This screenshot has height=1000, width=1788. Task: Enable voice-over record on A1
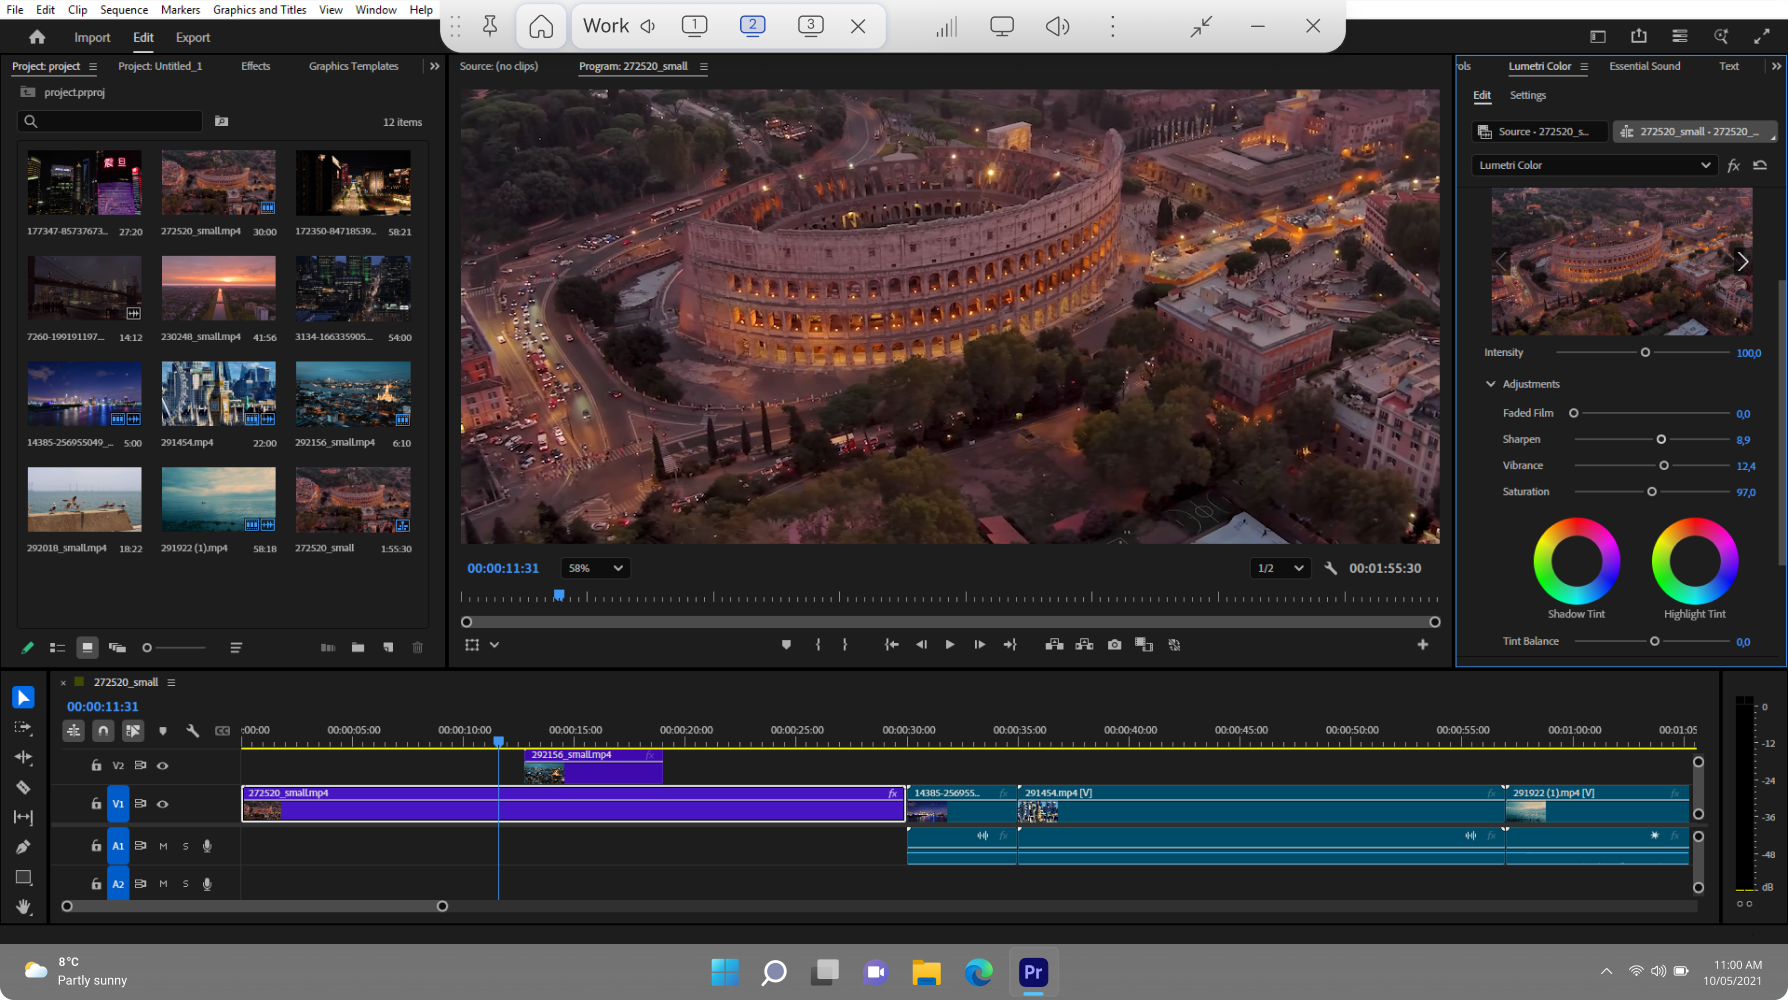click(x=207, y=846)
